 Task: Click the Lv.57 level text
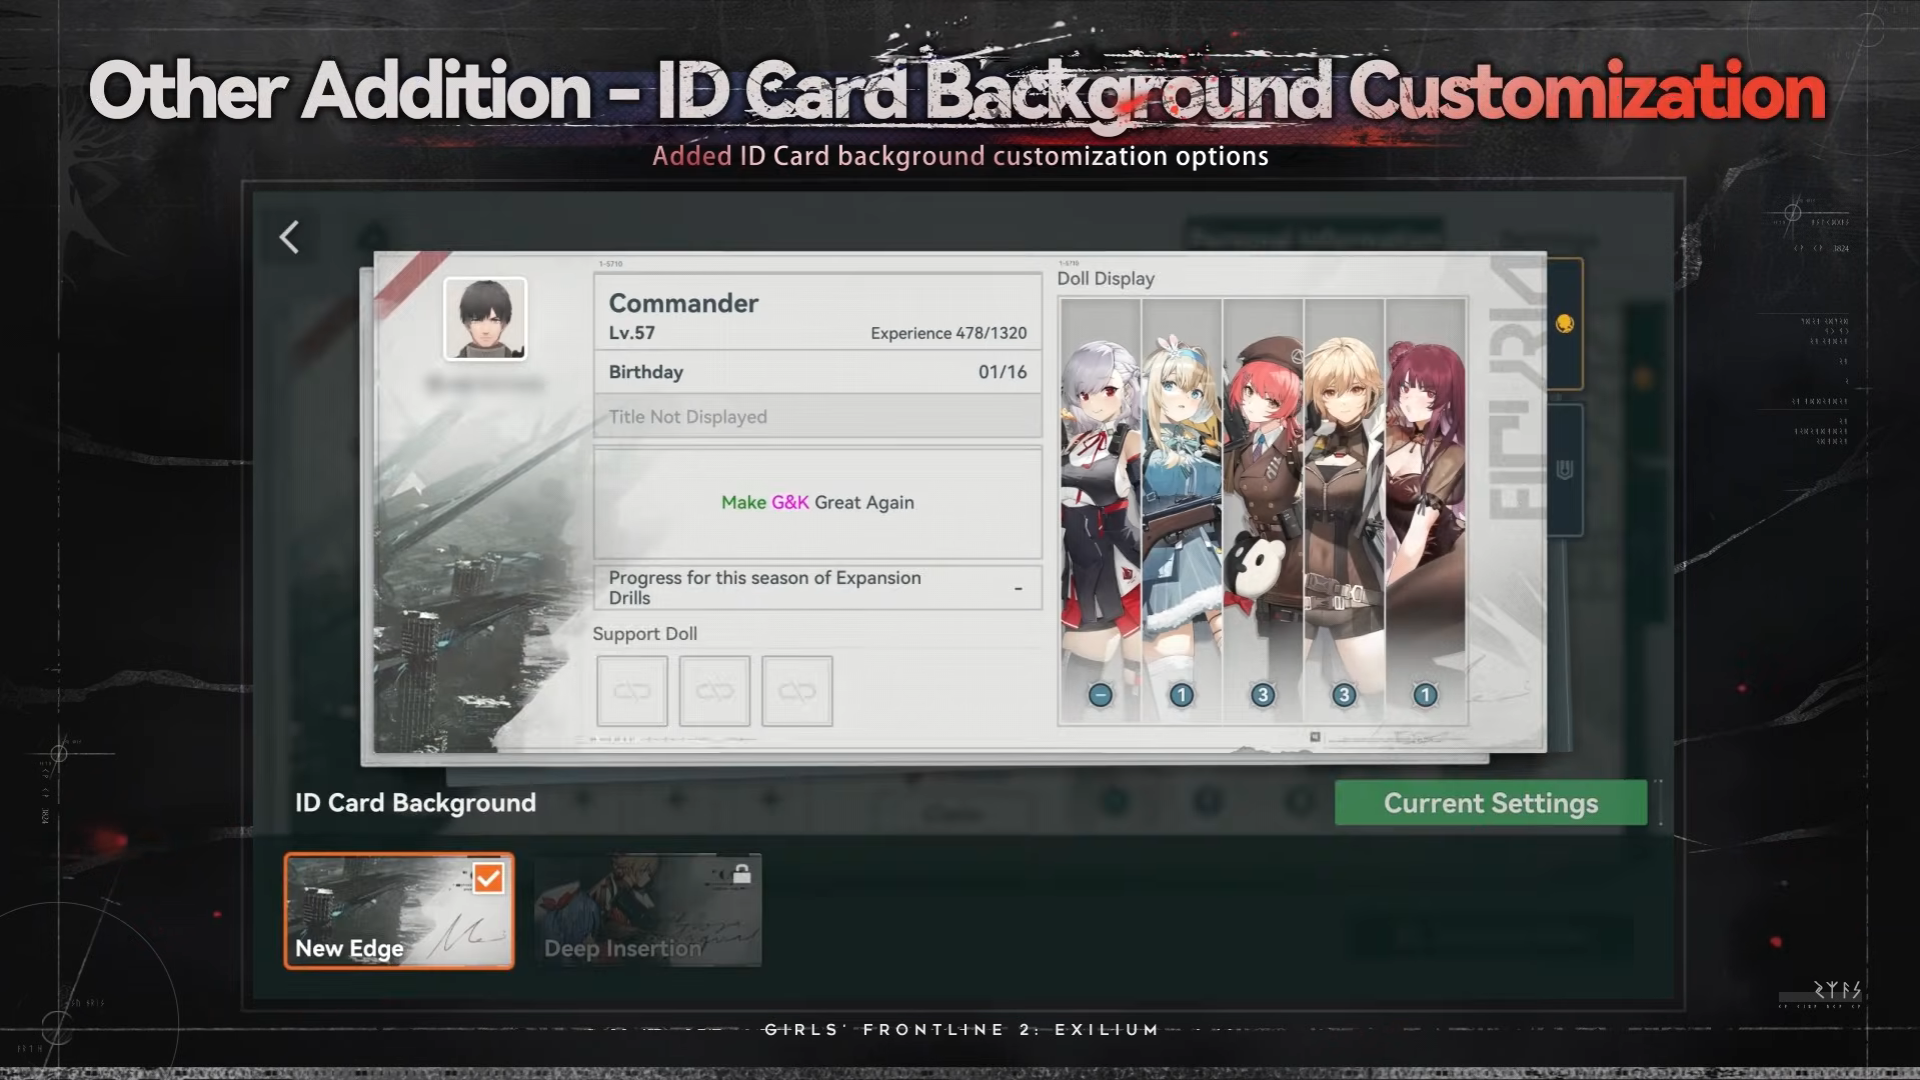point(632,333)
